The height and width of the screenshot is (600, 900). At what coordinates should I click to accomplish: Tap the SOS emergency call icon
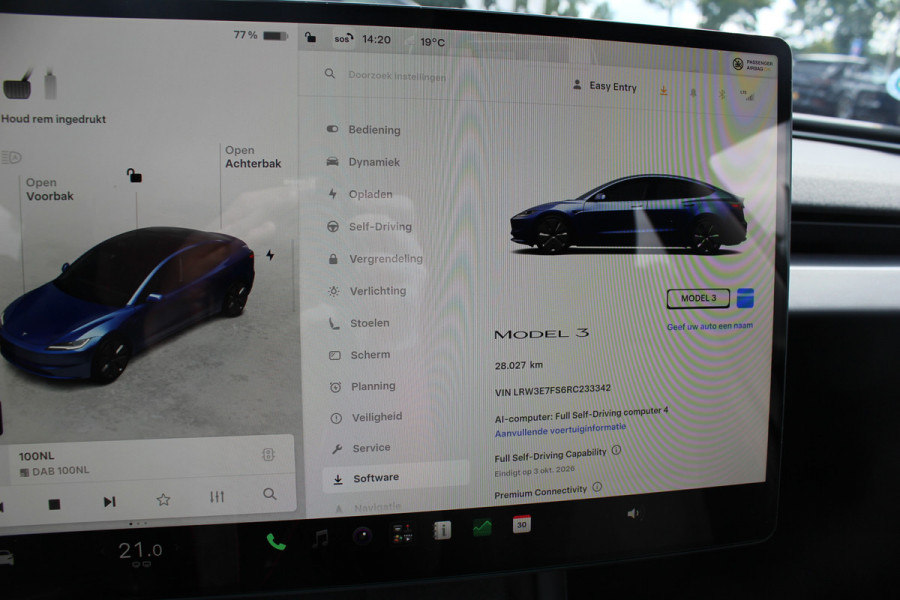click(x=343, y=38)
